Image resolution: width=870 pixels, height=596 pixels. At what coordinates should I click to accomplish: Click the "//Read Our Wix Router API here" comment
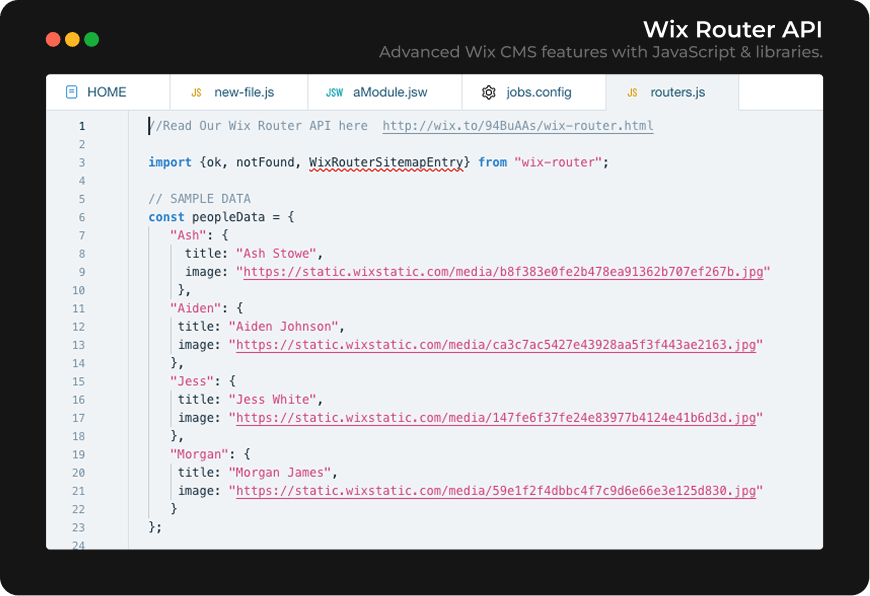(x=258, y=126)
